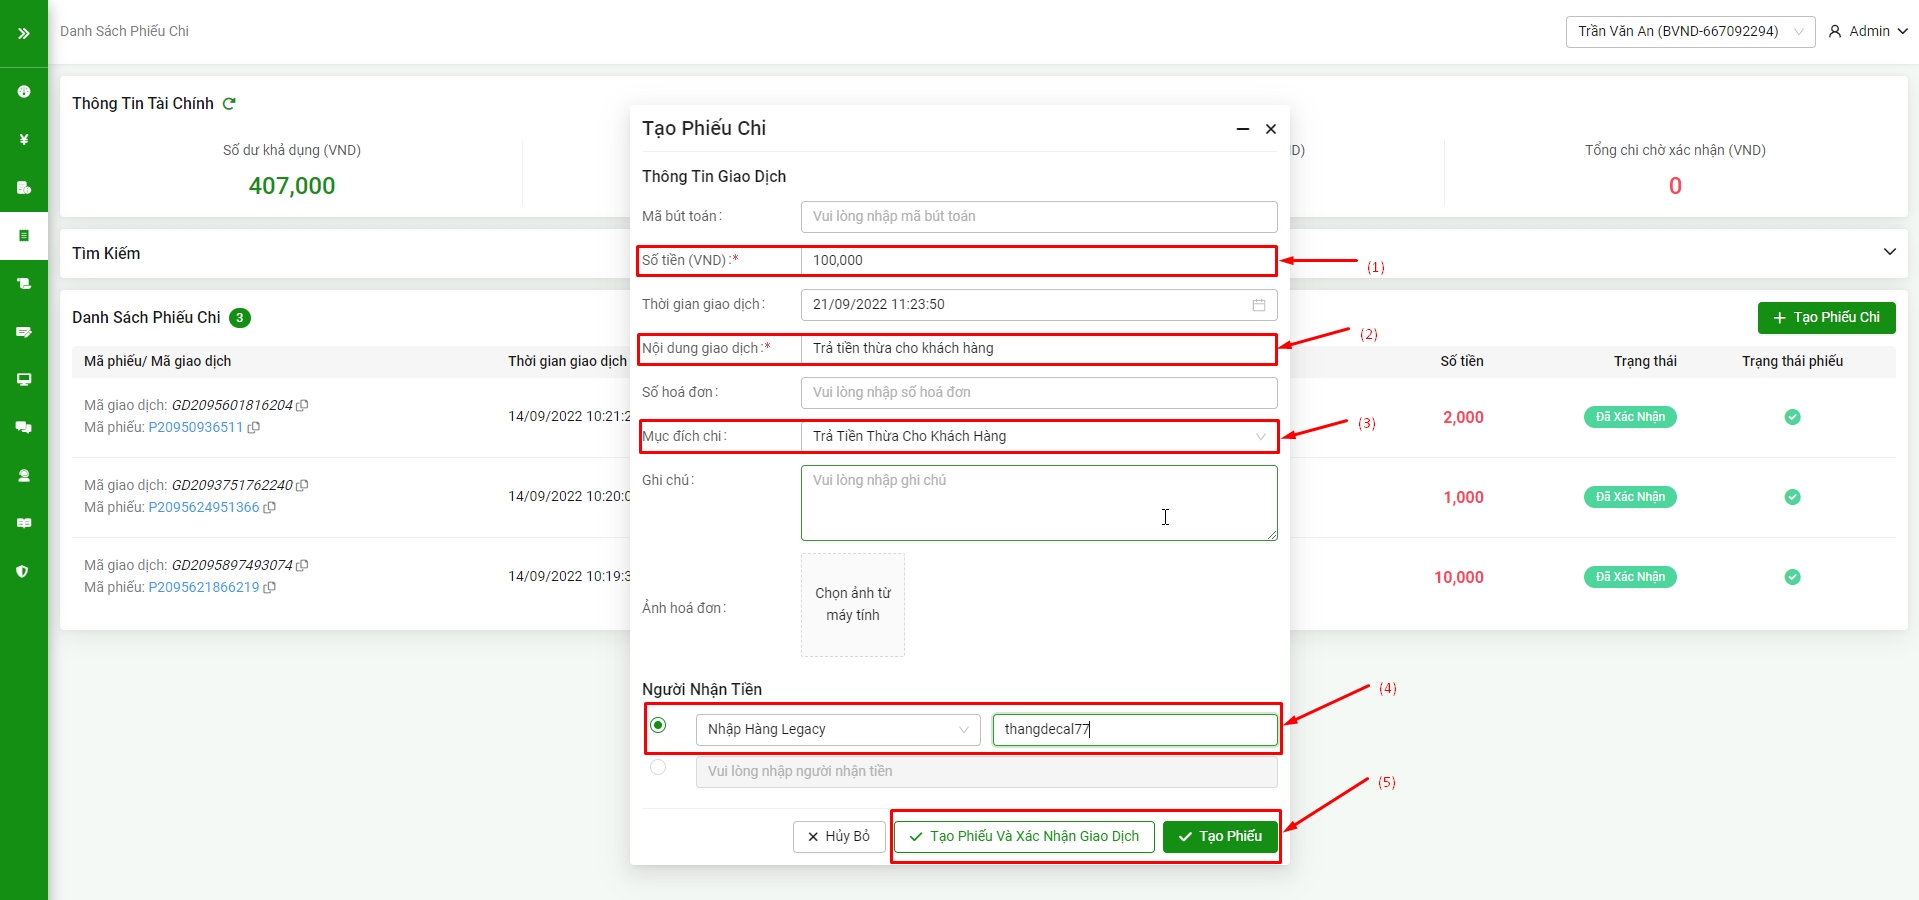Open the Nhập Hàng Legacy system dropdown
Image resolution: width=1919 pixels, height=900 pixels.
[x=837, y=730]
